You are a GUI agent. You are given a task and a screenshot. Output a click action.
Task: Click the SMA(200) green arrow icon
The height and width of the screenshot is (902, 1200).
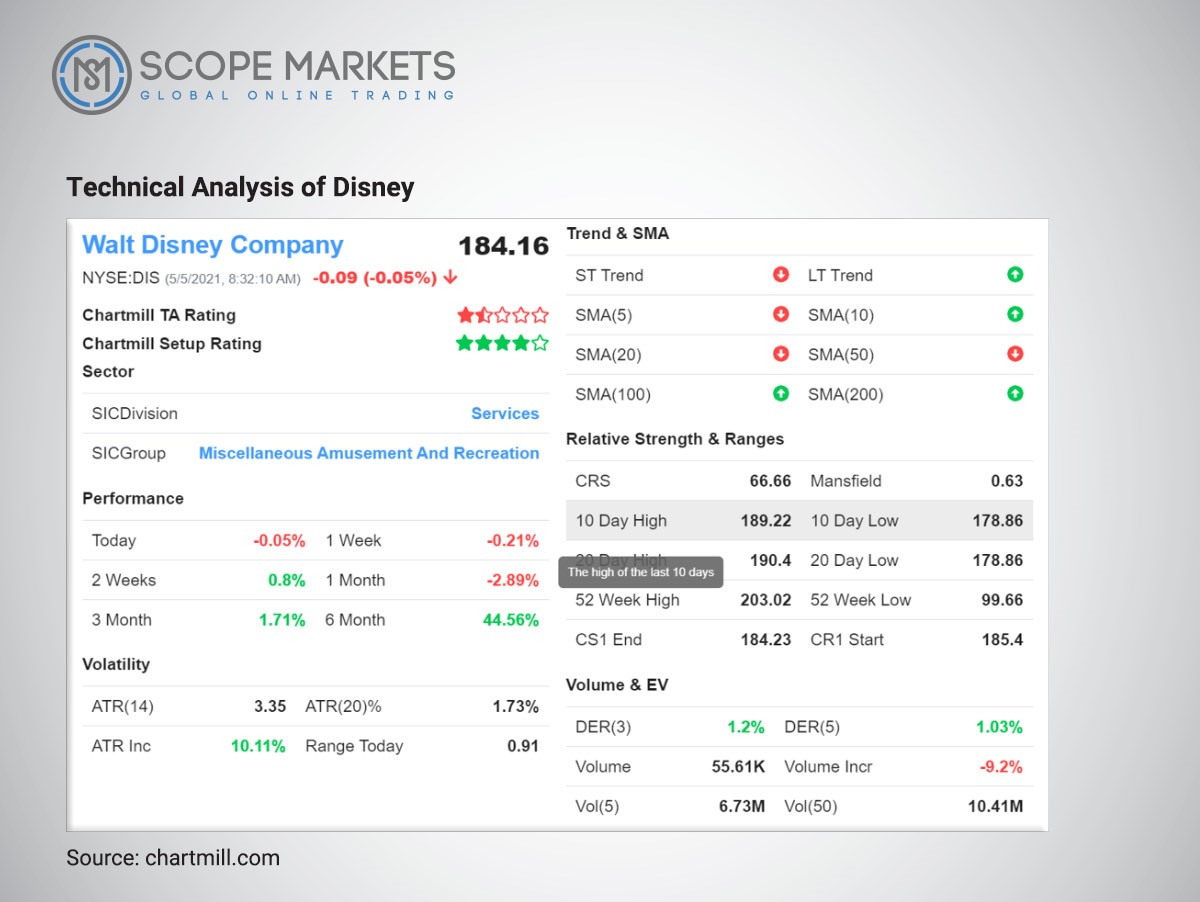(1015, 393)
